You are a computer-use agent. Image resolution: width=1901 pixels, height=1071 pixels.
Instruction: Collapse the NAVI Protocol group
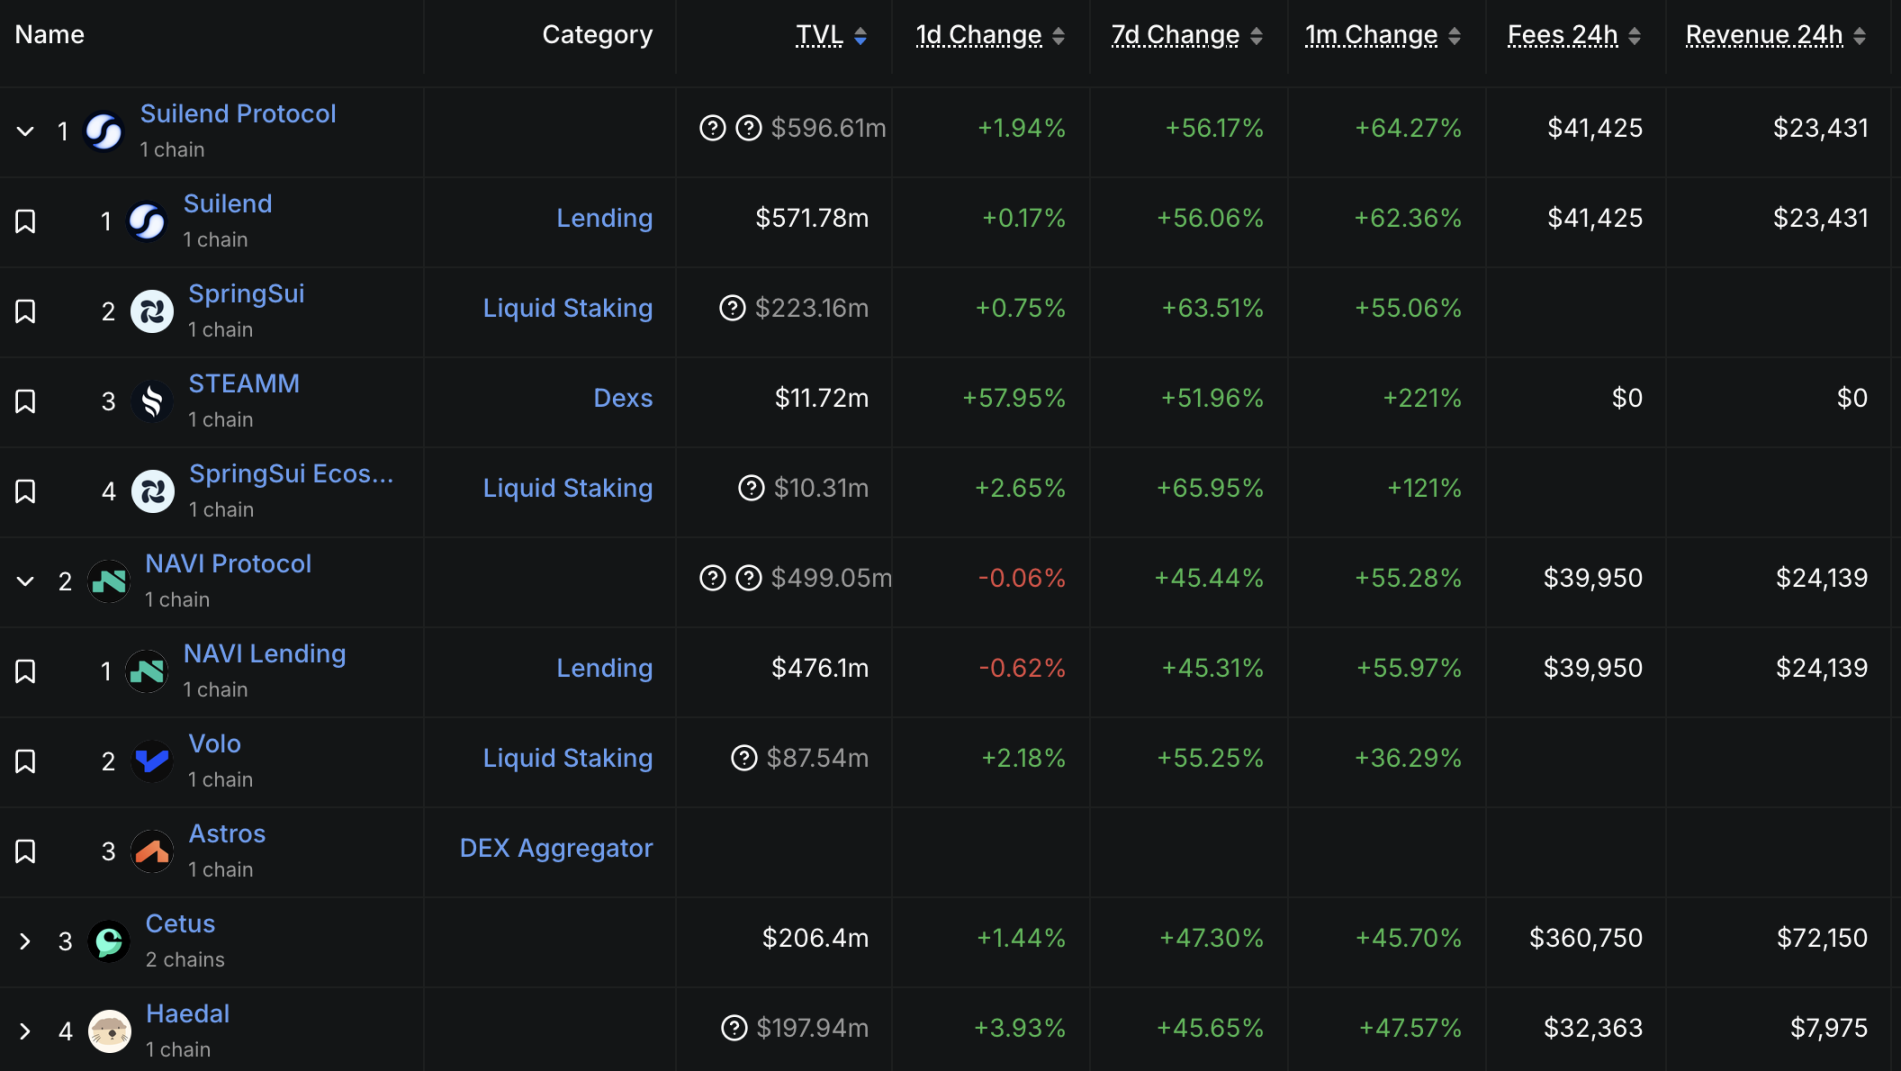tap(26, 581)
